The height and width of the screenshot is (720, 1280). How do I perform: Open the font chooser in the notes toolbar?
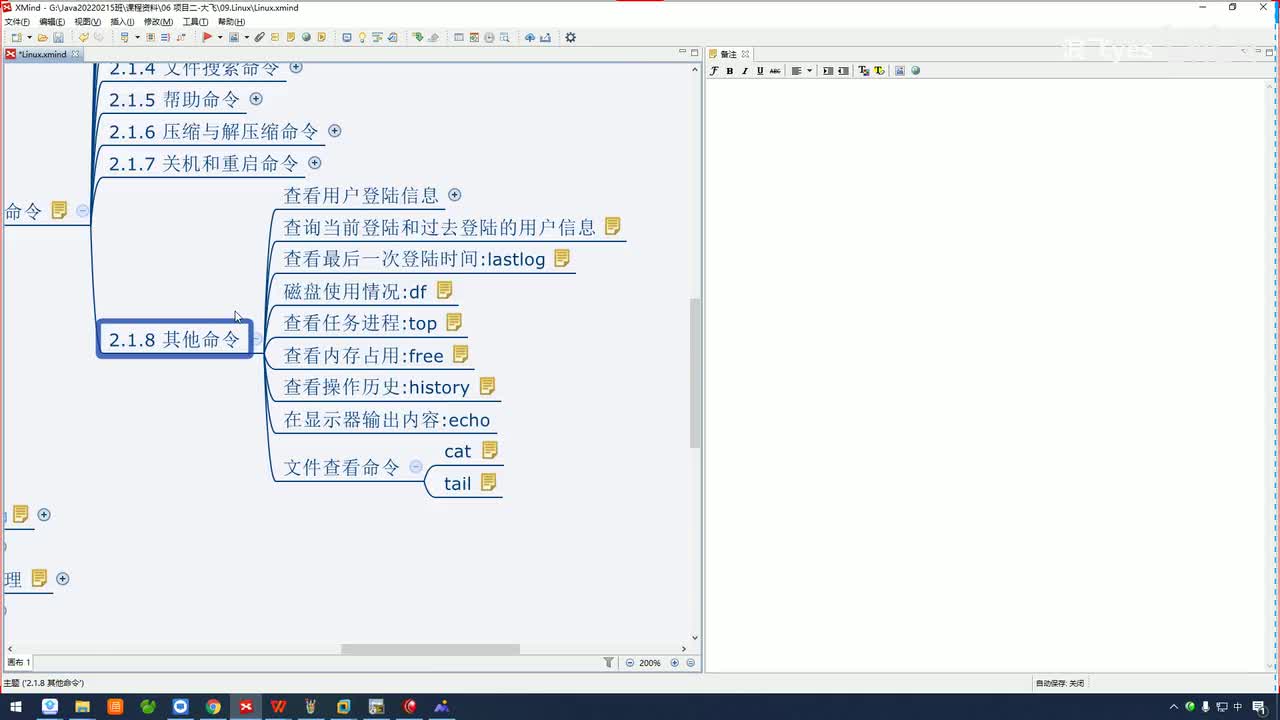[714, 71]
